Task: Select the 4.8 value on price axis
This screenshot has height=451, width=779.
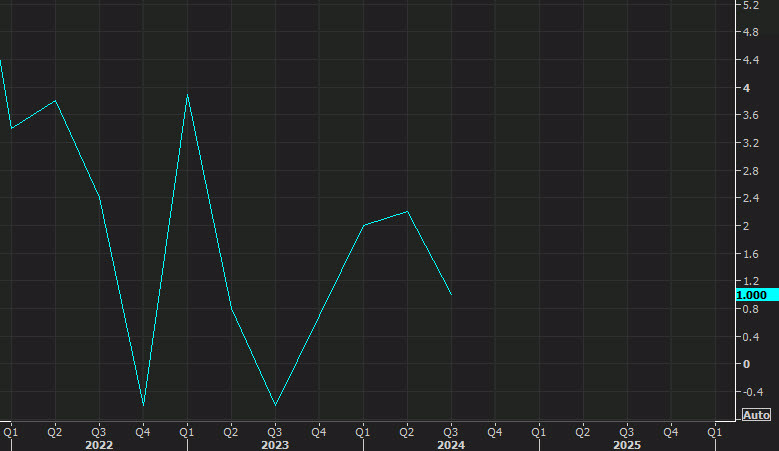Action: (751, 32)
